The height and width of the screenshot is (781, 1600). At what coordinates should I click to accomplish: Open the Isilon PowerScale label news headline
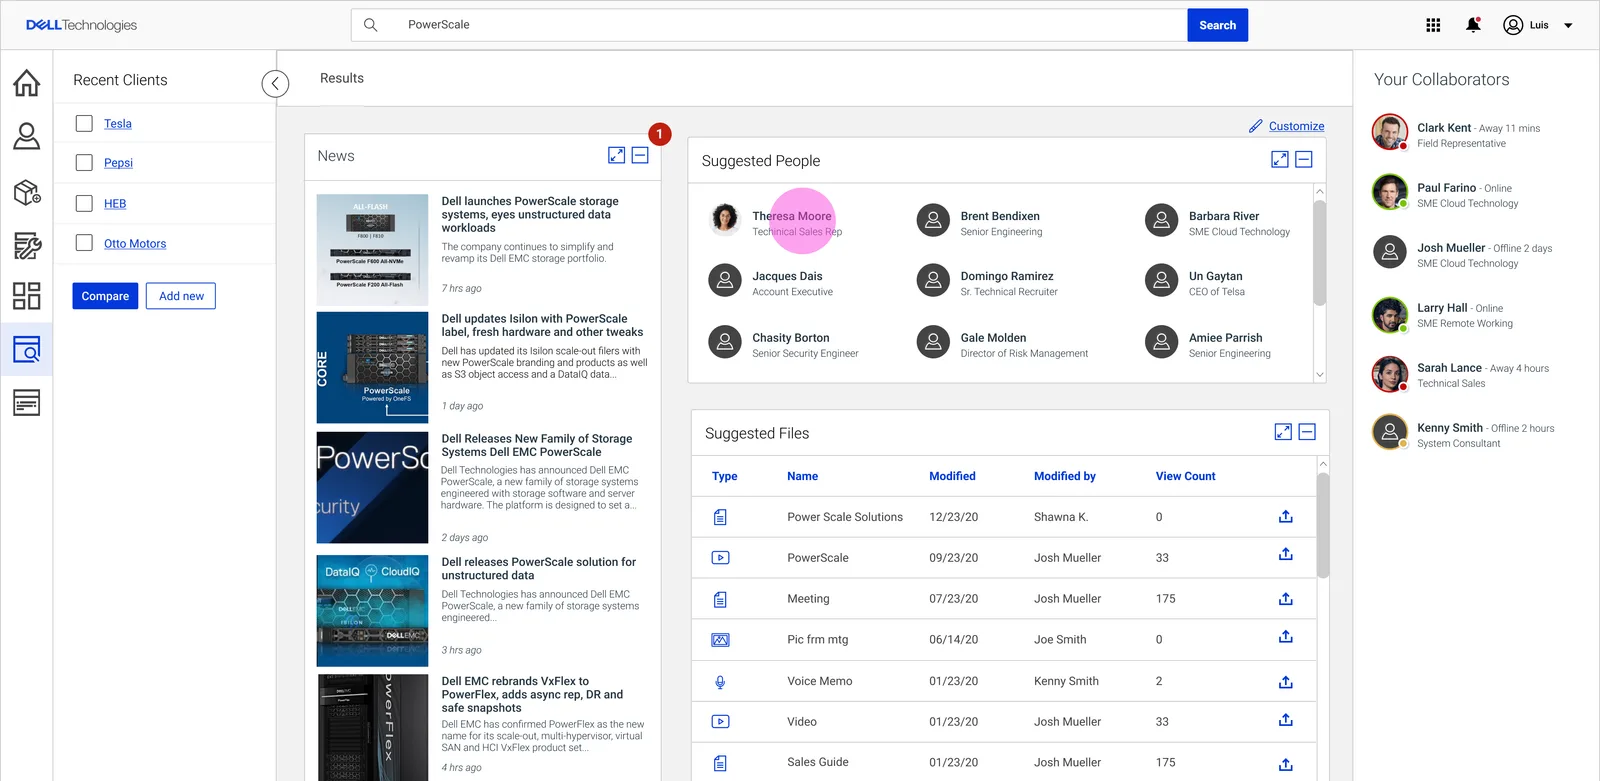click(542, 325)
